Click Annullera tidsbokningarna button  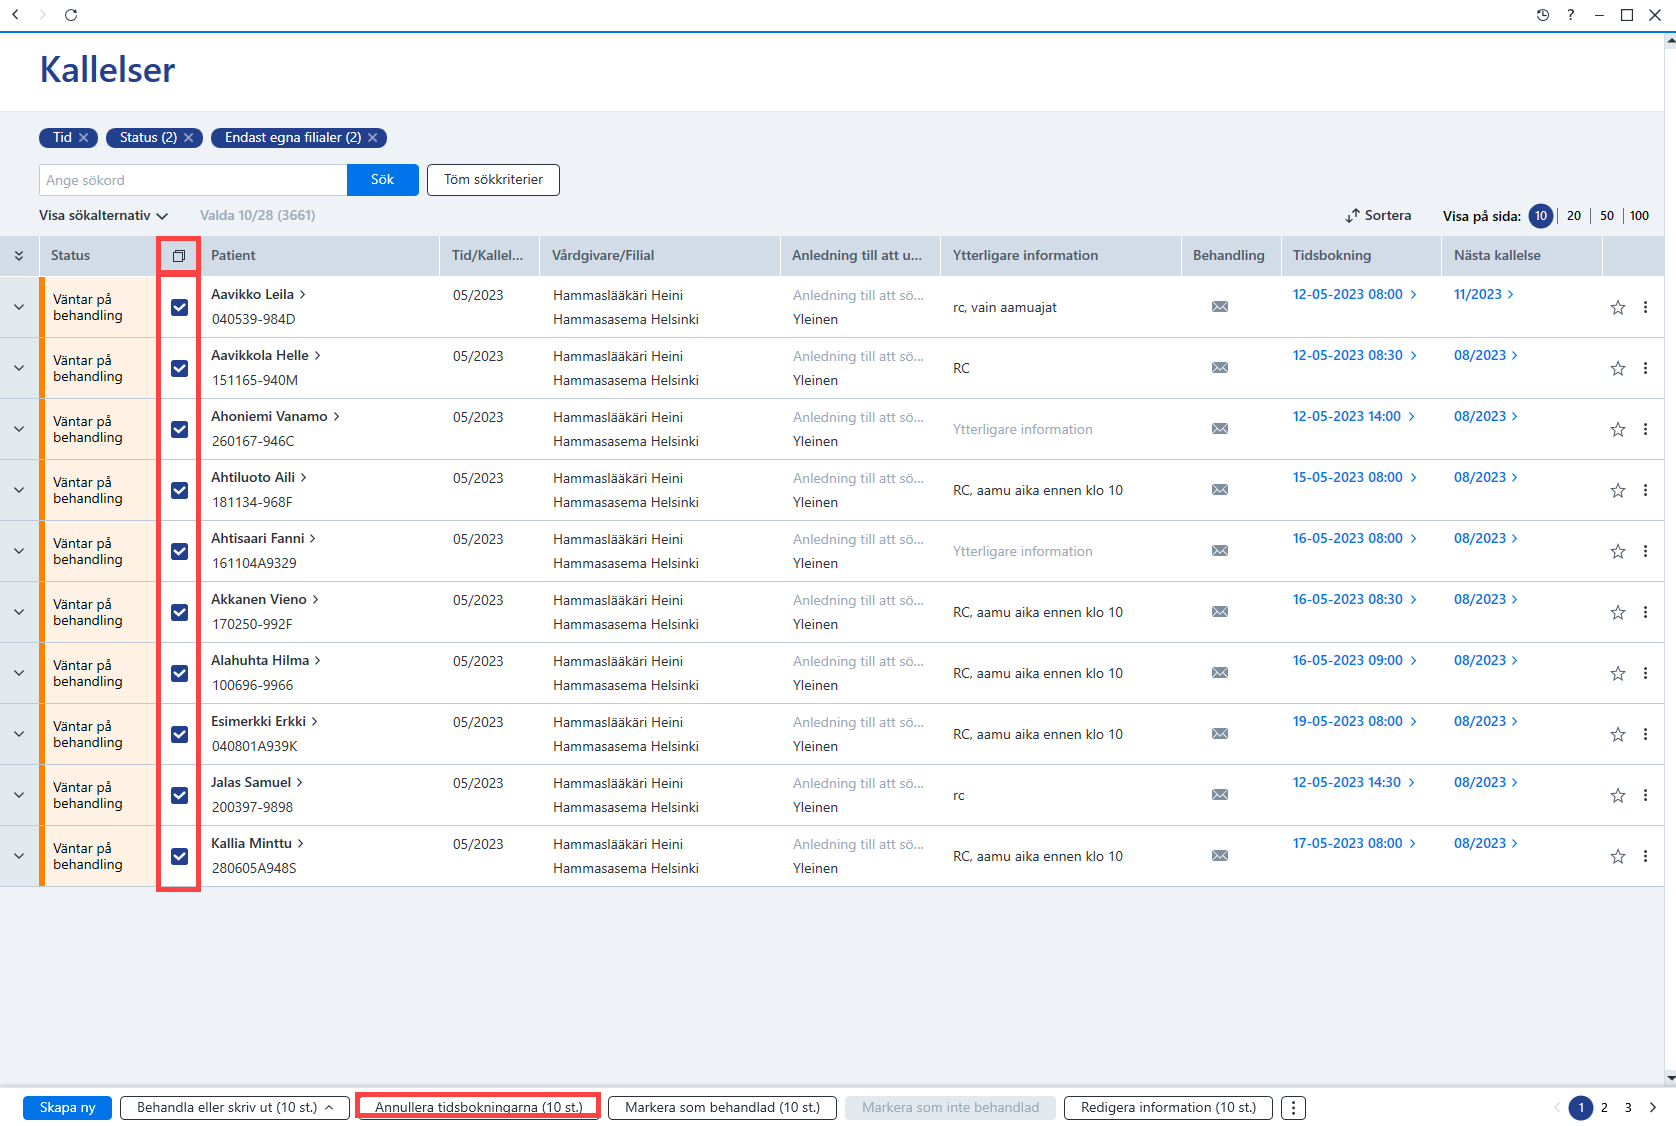tap(479, 1108)
